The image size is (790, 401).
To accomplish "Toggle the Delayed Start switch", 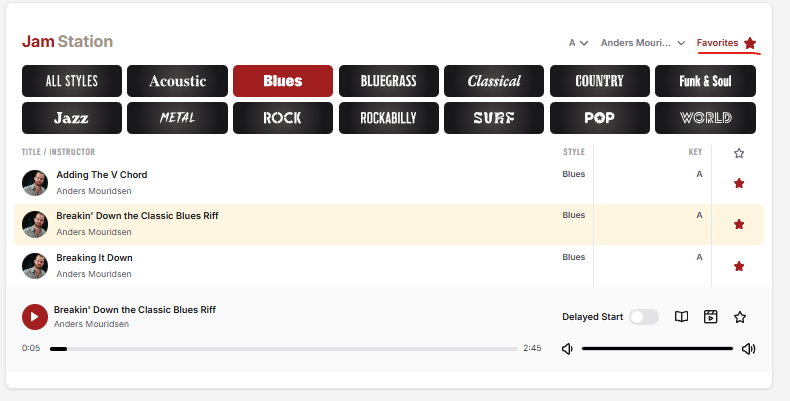I will point(644,317).
